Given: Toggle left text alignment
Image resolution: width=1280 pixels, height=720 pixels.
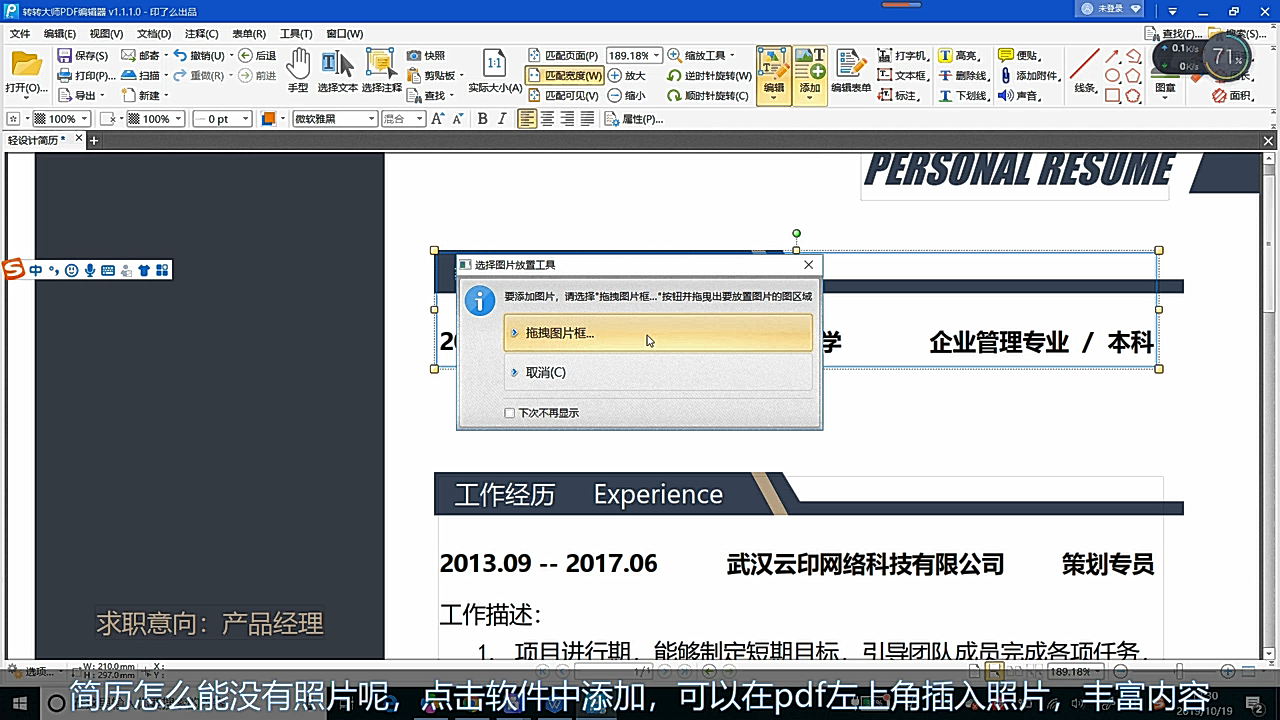Looking at the screenshot, I should (527, 119).
